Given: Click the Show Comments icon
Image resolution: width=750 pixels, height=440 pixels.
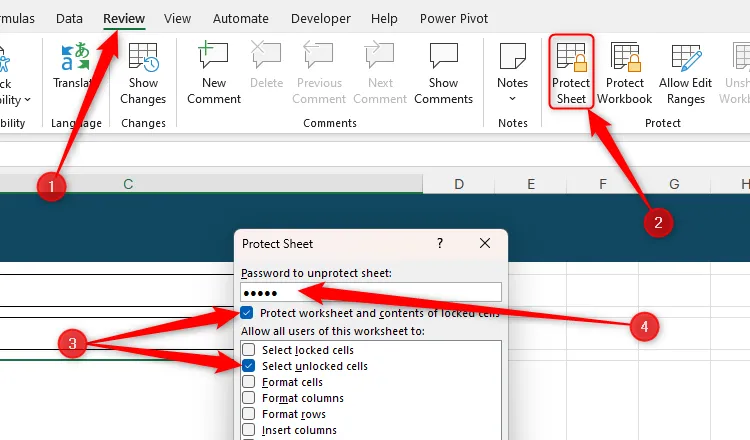Looking at the screenshot, I should (443, 72).
